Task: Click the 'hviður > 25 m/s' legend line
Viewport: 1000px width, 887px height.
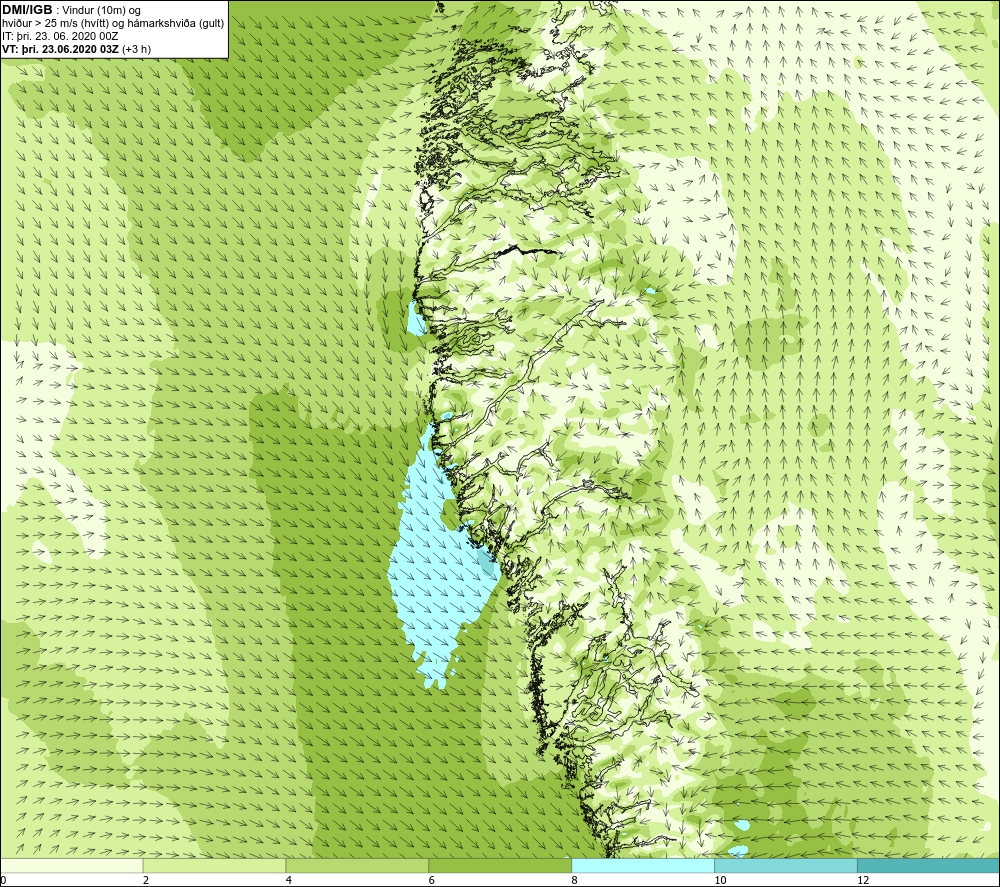Action: point(113,23)
